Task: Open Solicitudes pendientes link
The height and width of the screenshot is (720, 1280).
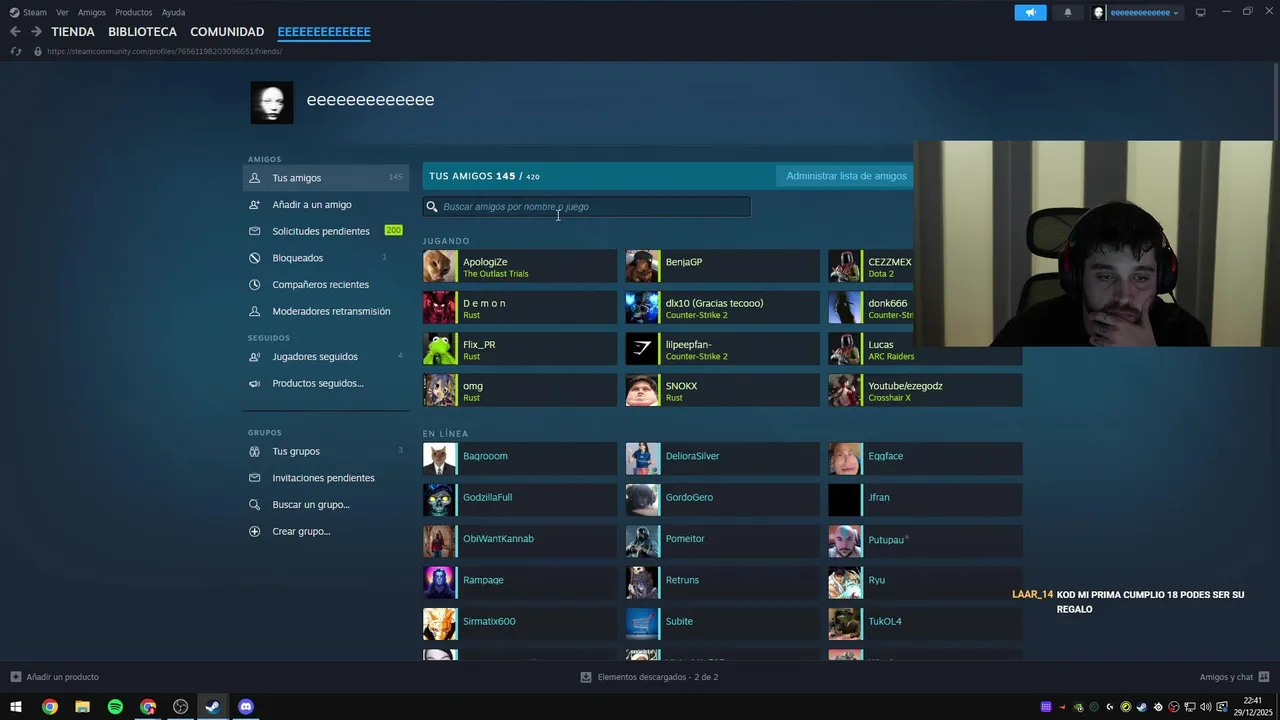Action: pos(321,231)
